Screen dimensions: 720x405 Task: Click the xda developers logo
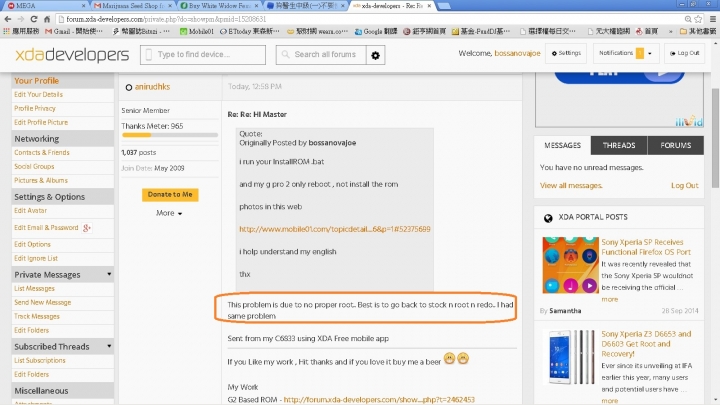point(72,55)
